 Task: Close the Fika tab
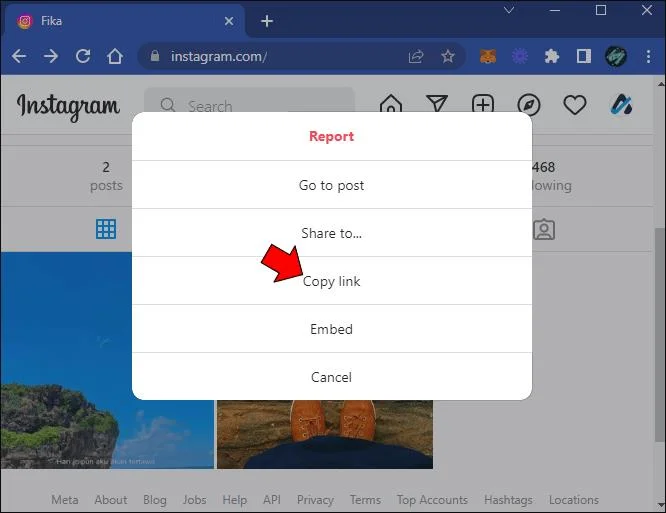229,21
